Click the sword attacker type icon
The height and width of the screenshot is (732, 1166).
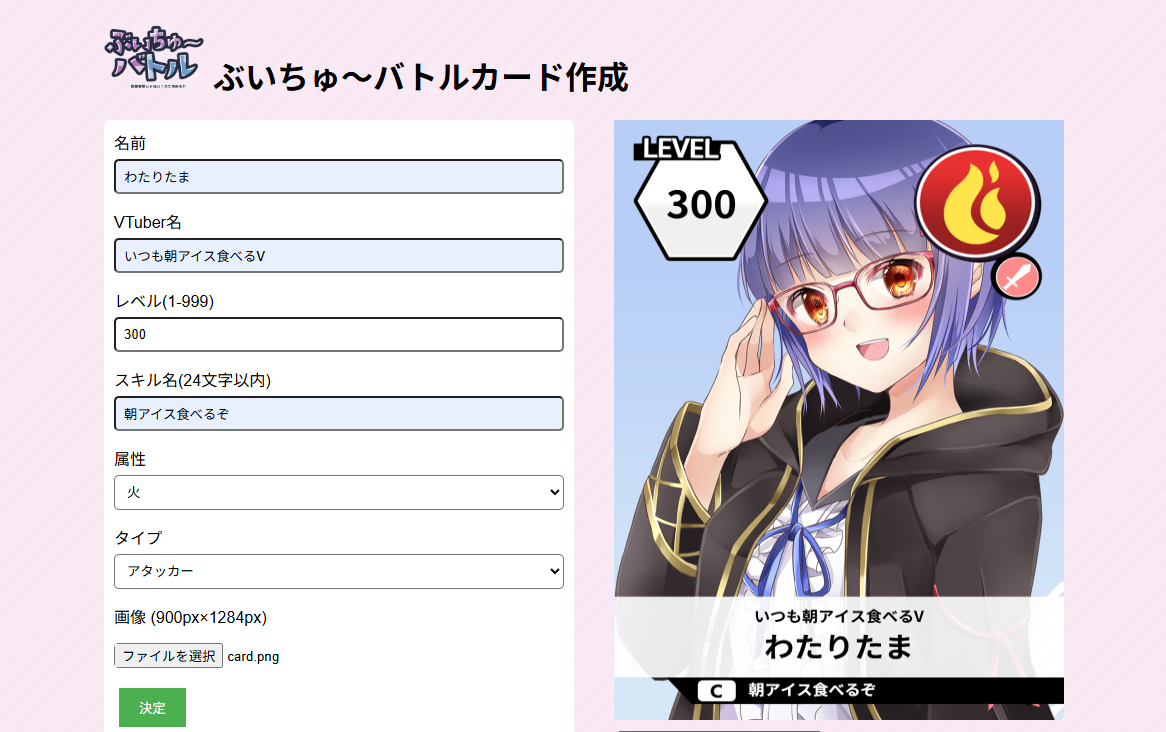pyautogui.click(x=1017, y=277)
